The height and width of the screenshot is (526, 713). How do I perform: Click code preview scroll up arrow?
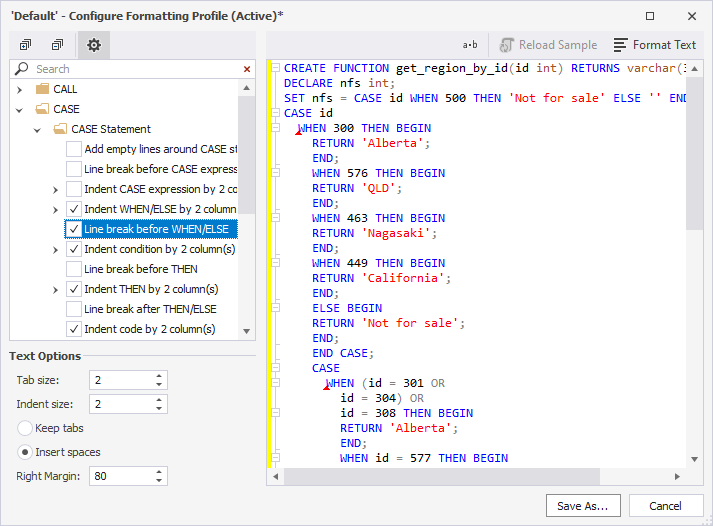(x=694, y=69)
